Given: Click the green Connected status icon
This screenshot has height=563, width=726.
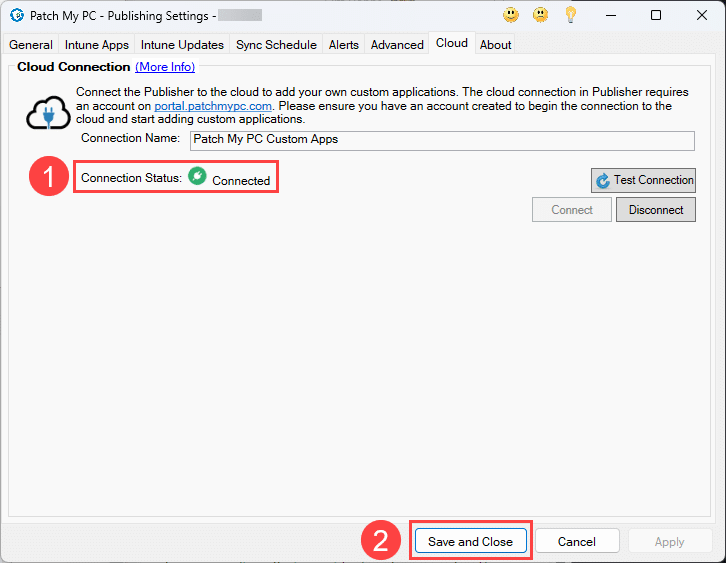Looking at the screenshot, I should click(x=197, y=177).
